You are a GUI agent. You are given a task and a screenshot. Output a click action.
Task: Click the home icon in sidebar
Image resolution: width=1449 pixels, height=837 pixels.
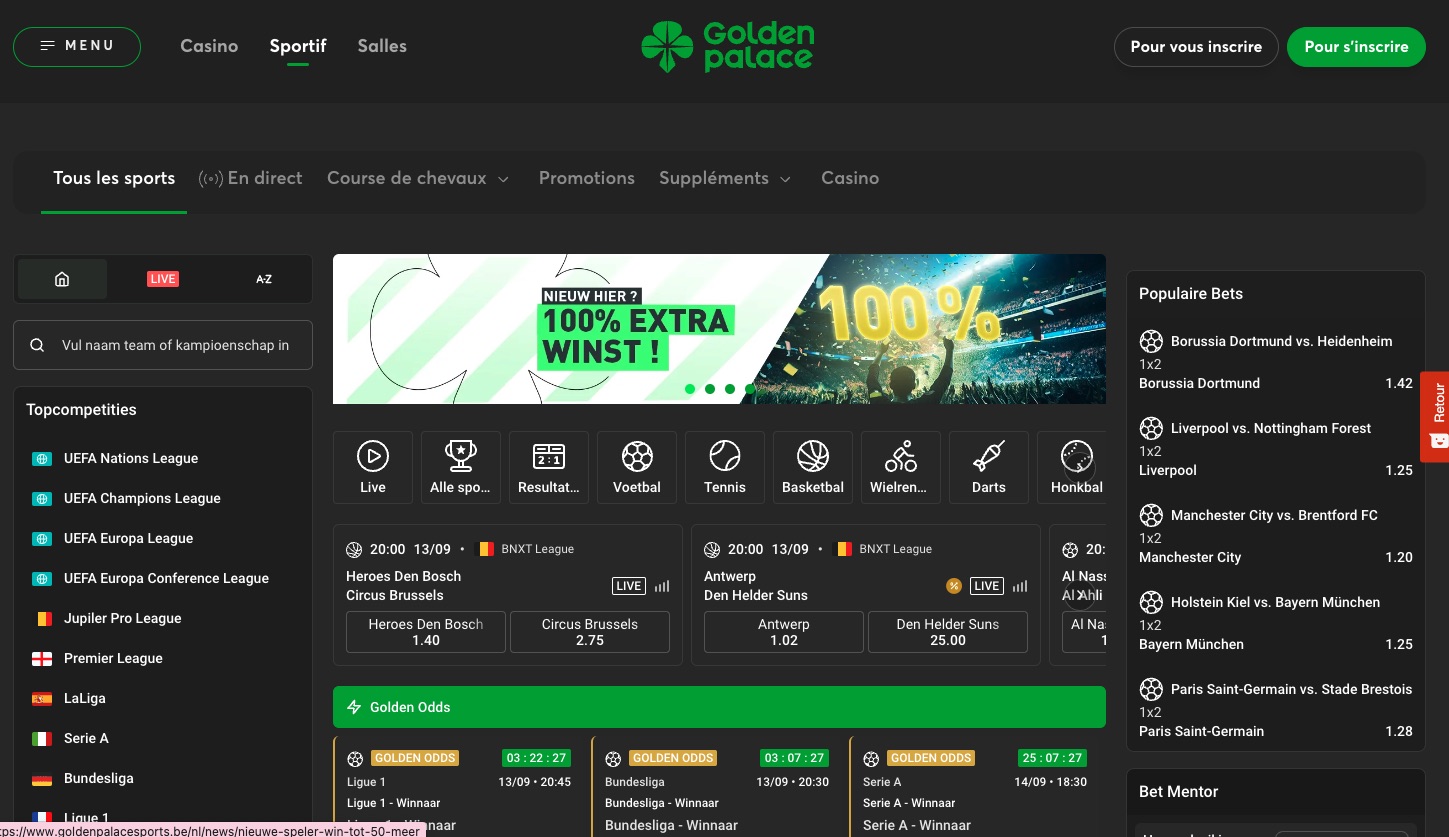(62, 279)
